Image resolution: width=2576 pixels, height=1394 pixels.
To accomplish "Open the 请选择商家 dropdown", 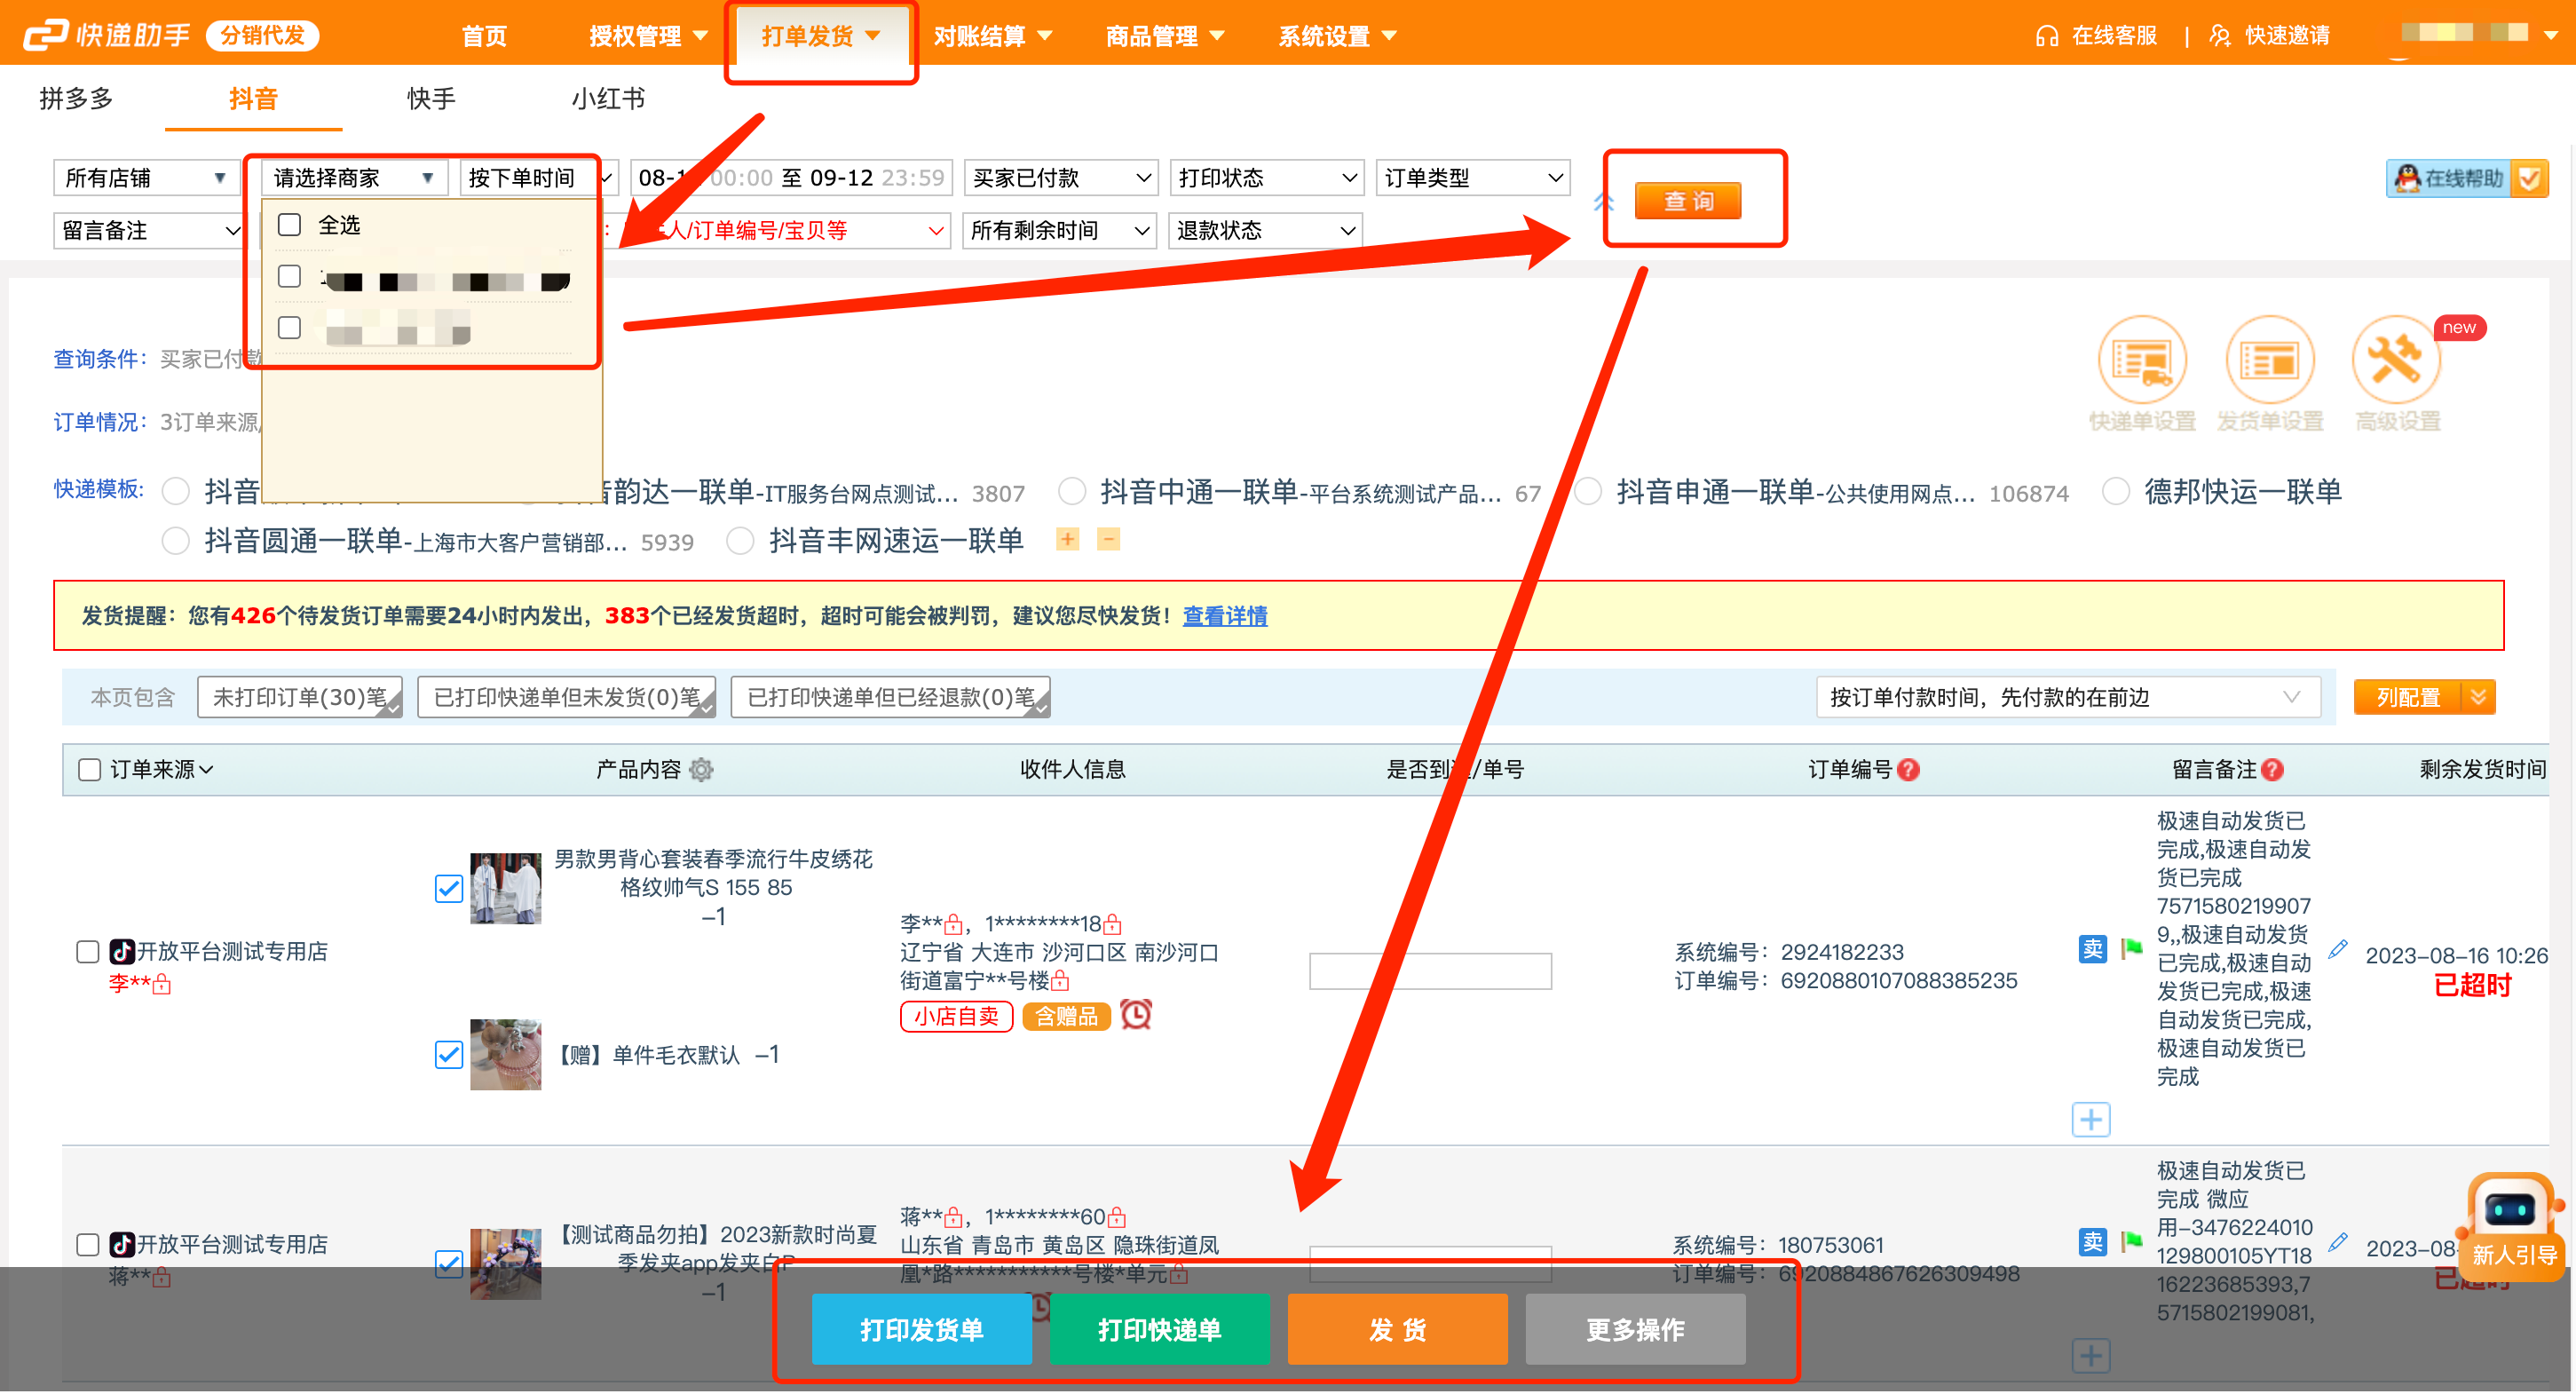I will coord(353,178).
